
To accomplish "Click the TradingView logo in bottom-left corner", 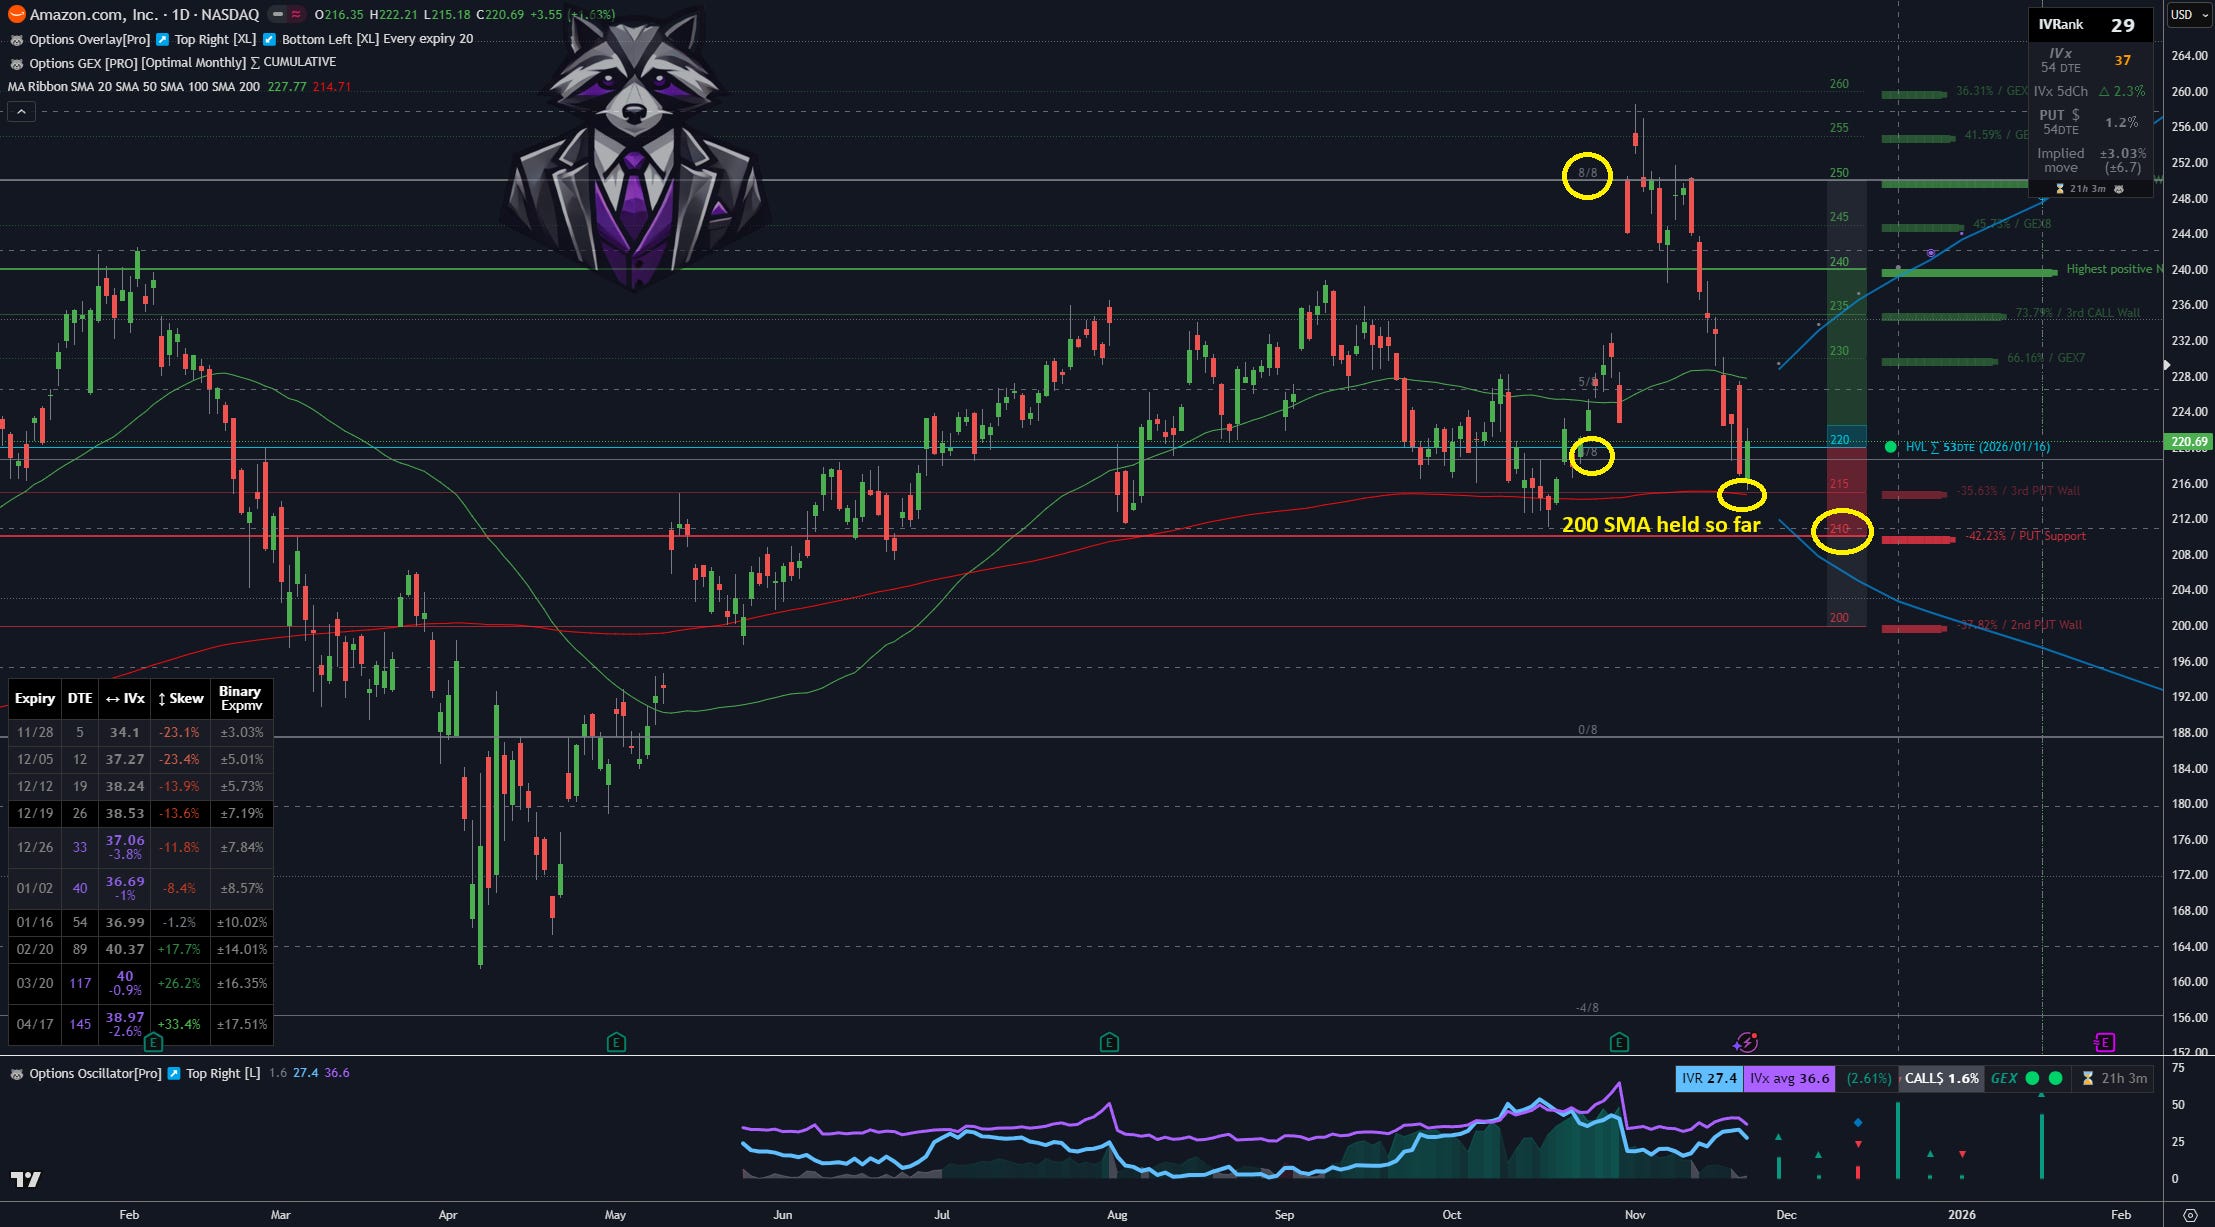I will (x=25, y=1180).
